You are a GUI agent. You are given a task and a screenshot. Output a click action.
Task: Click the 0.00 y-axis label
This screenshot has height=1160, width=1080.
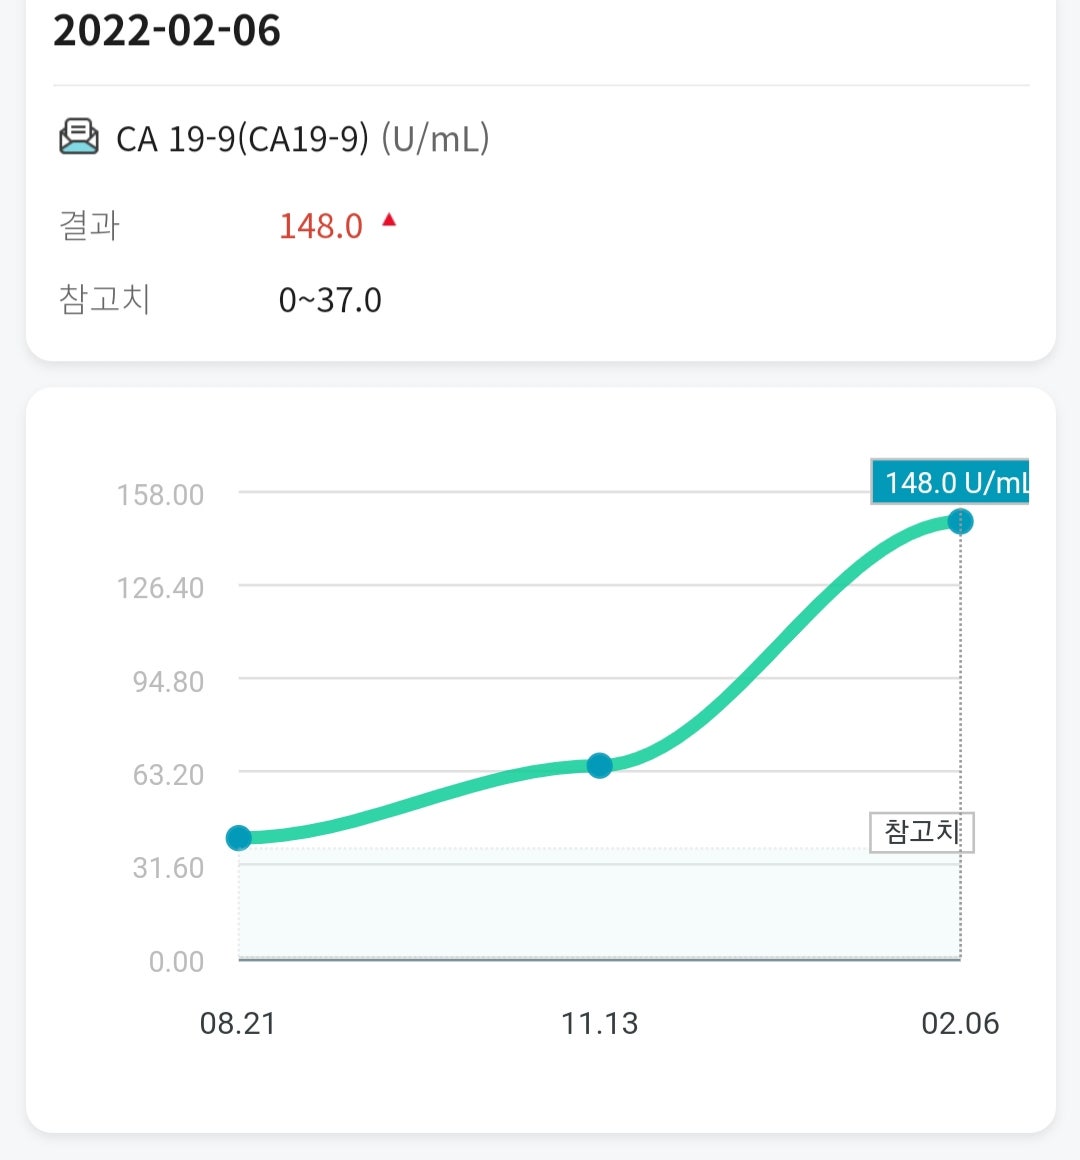(176, 961)
